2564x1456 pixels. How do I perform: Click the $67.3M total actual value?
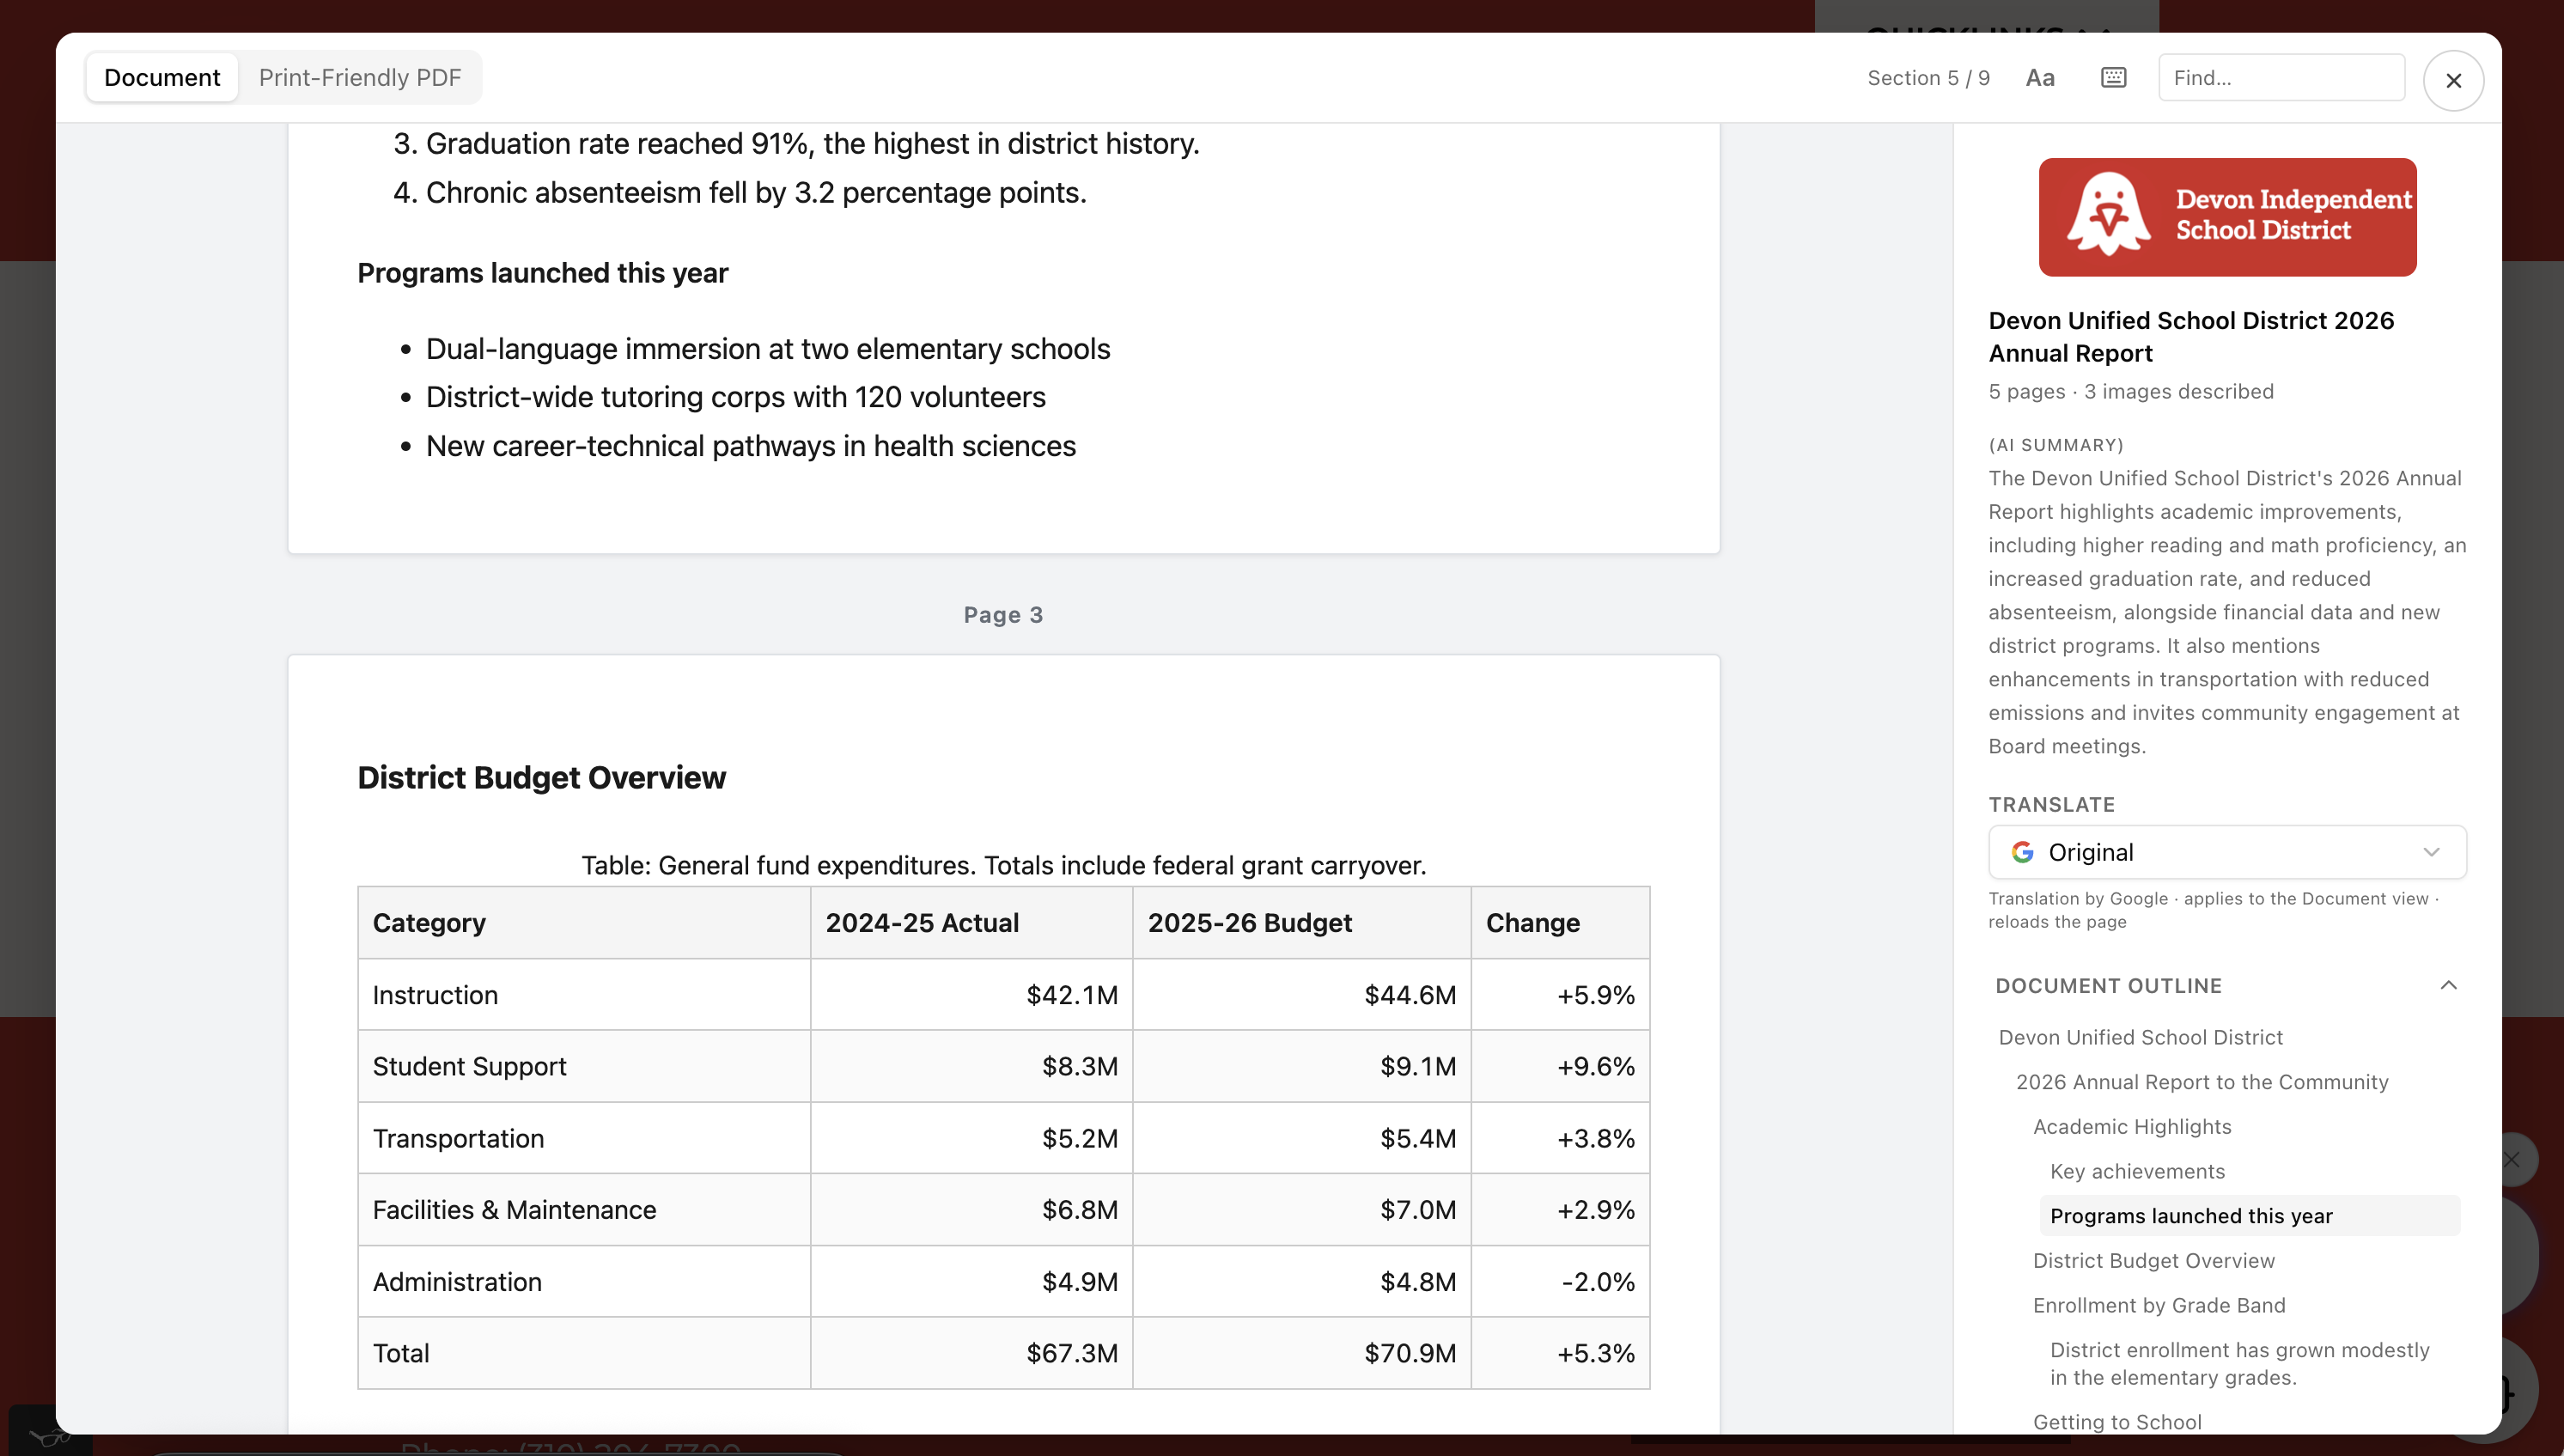pyautogui.click(x=1072, y=1353)
